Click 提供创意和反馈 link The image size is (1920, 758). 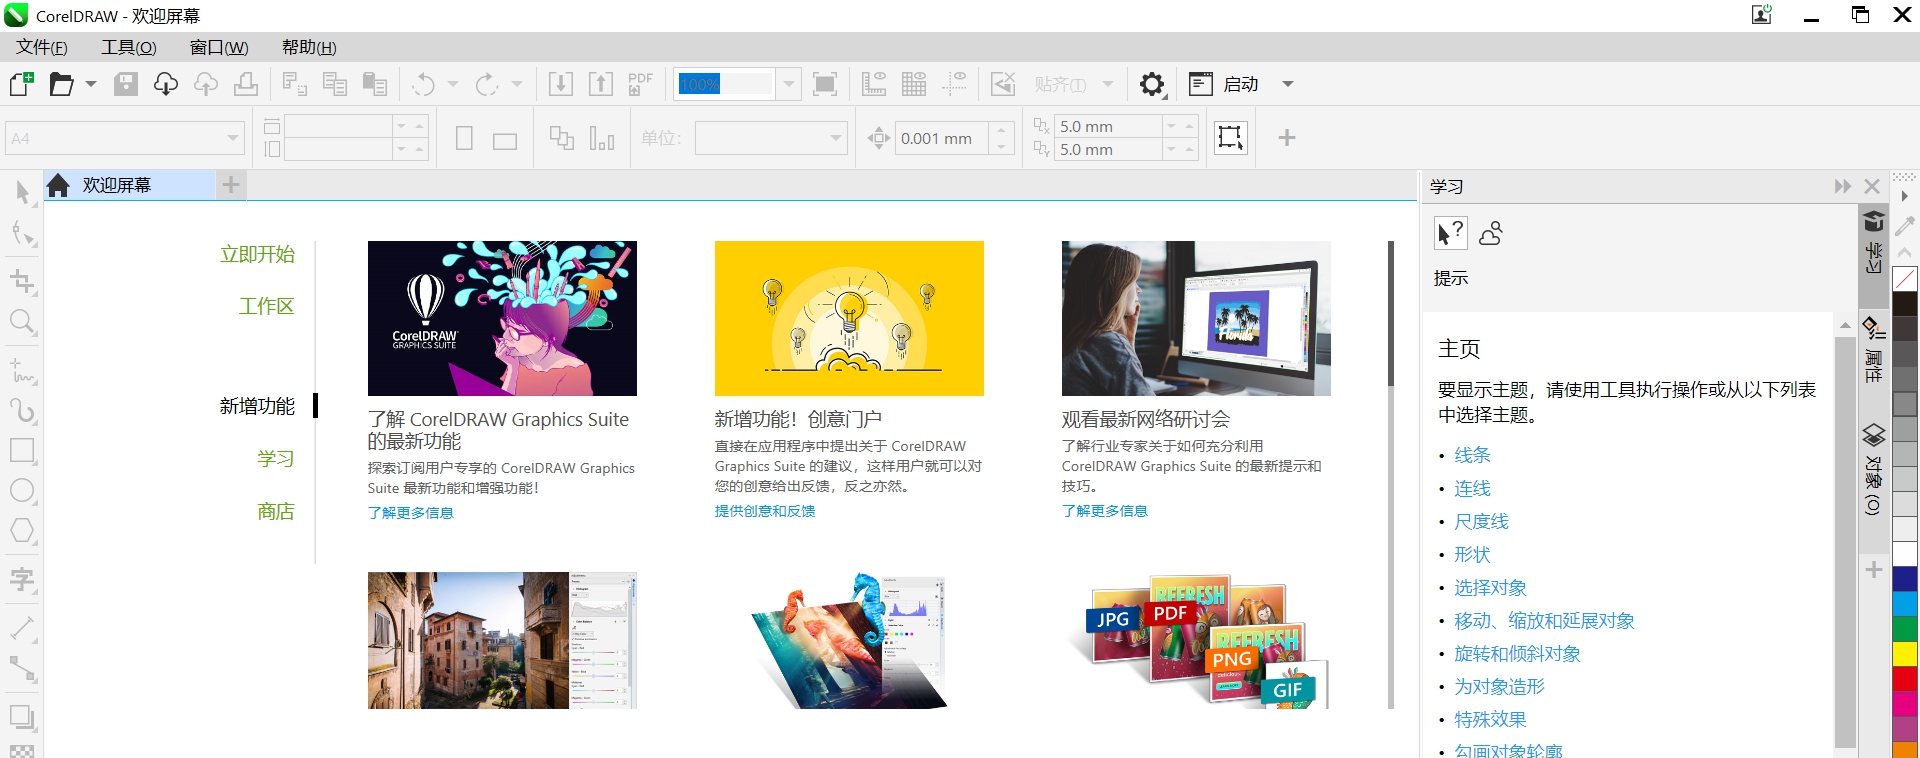(x=765, y=511)
